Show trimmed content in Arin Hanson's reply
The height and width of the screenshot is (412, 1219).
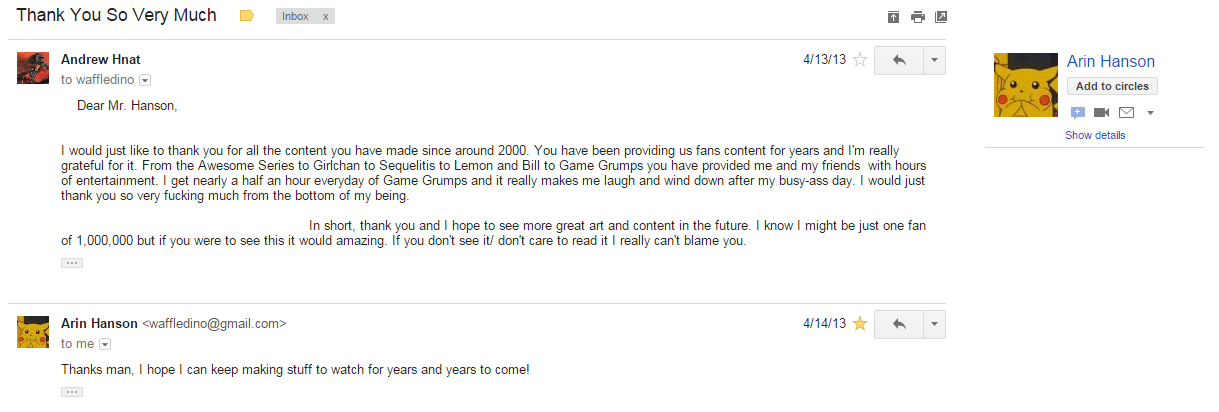point(72,392)
